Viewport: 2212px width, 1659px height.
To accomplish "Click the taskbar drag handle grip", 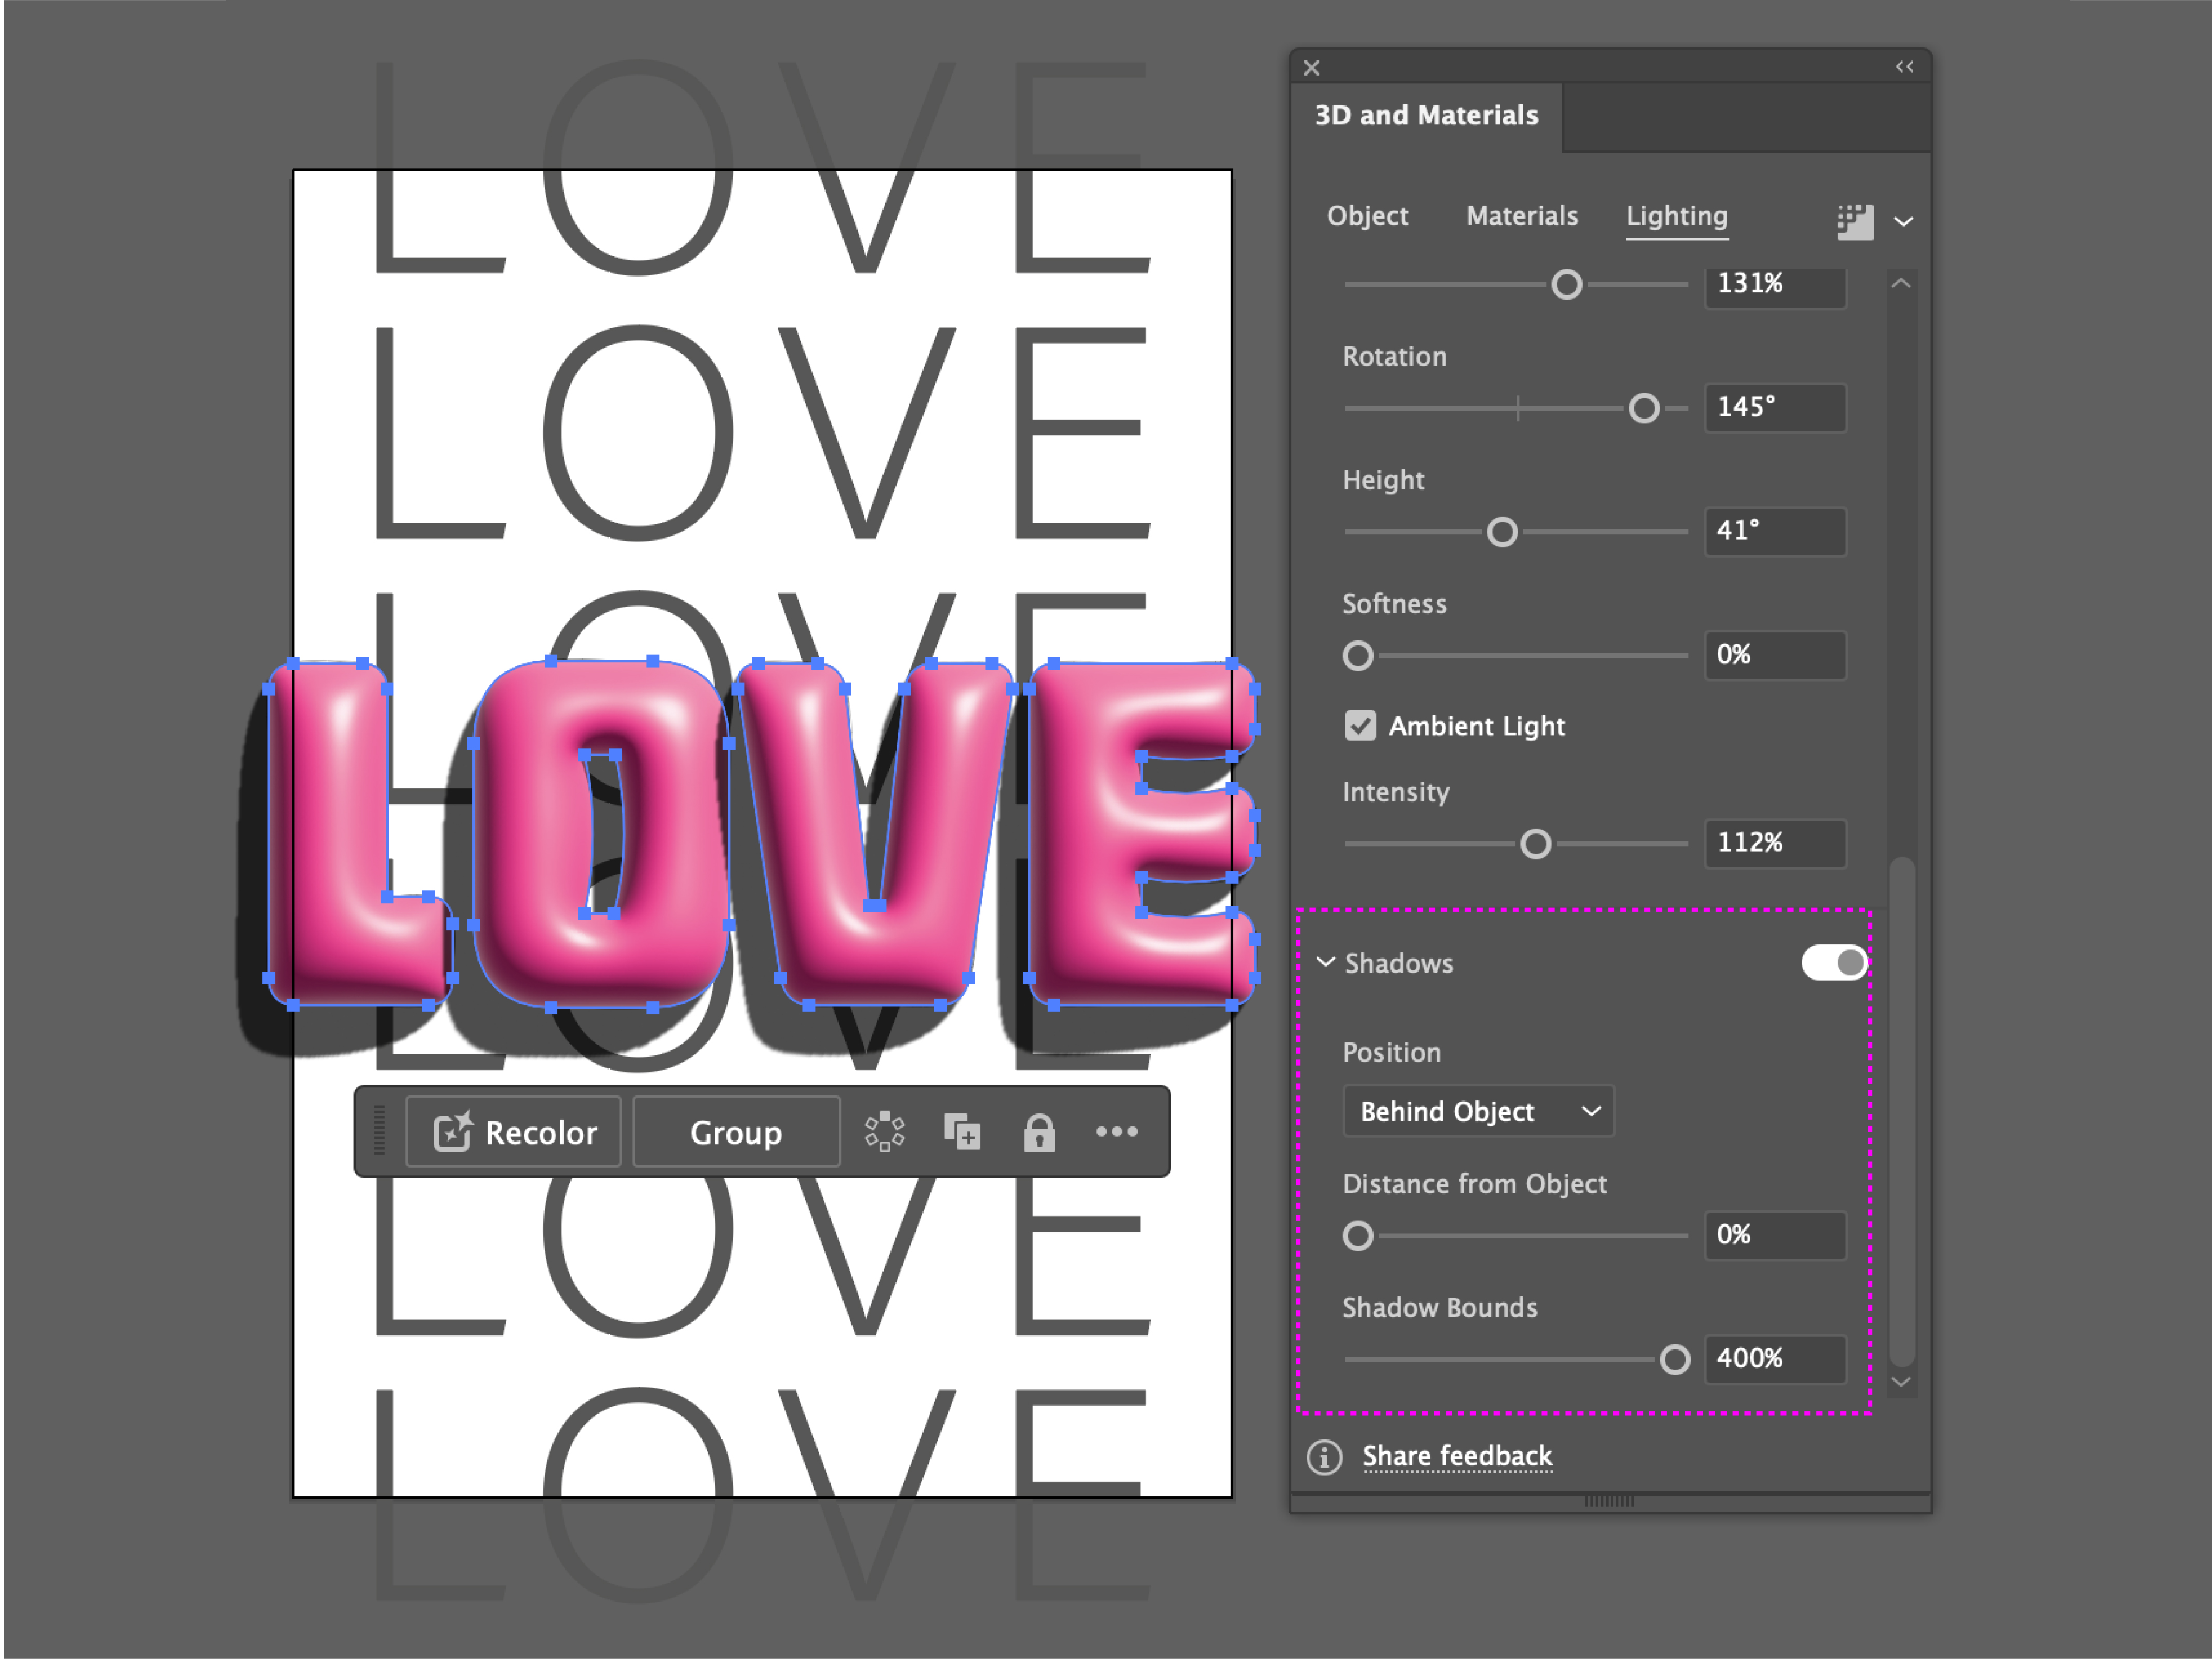I will 379,1131.
